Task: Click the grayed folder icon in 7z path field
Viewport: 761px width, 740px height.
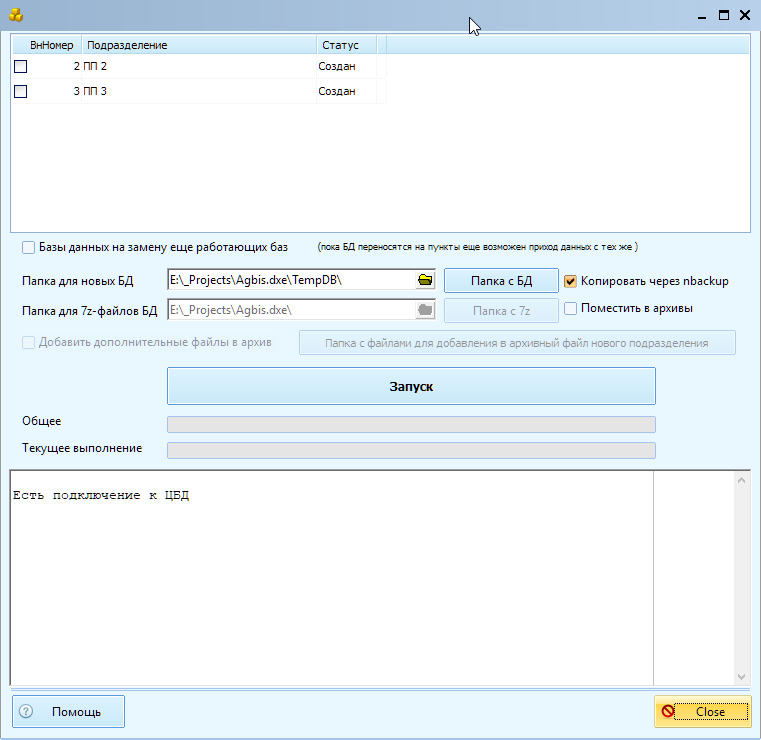Action: point(425,310)
